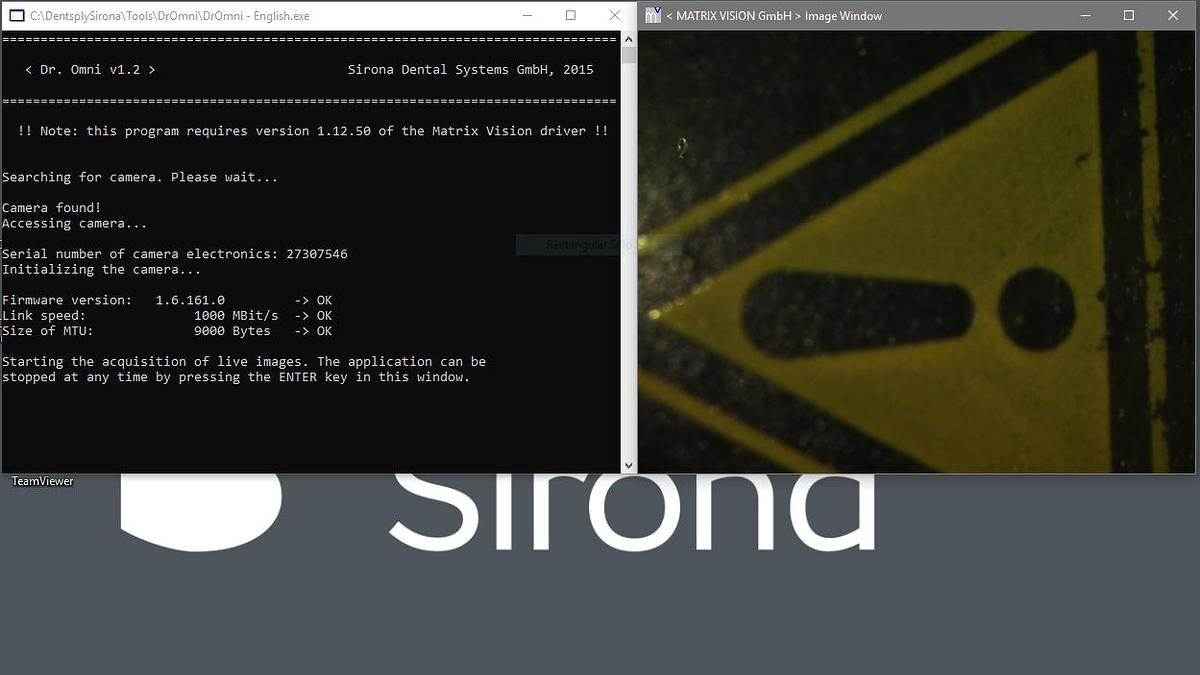
Task: Minimize the Matrix Vision Image Window
Action: pyautogui.click(x=1085, y=16)
